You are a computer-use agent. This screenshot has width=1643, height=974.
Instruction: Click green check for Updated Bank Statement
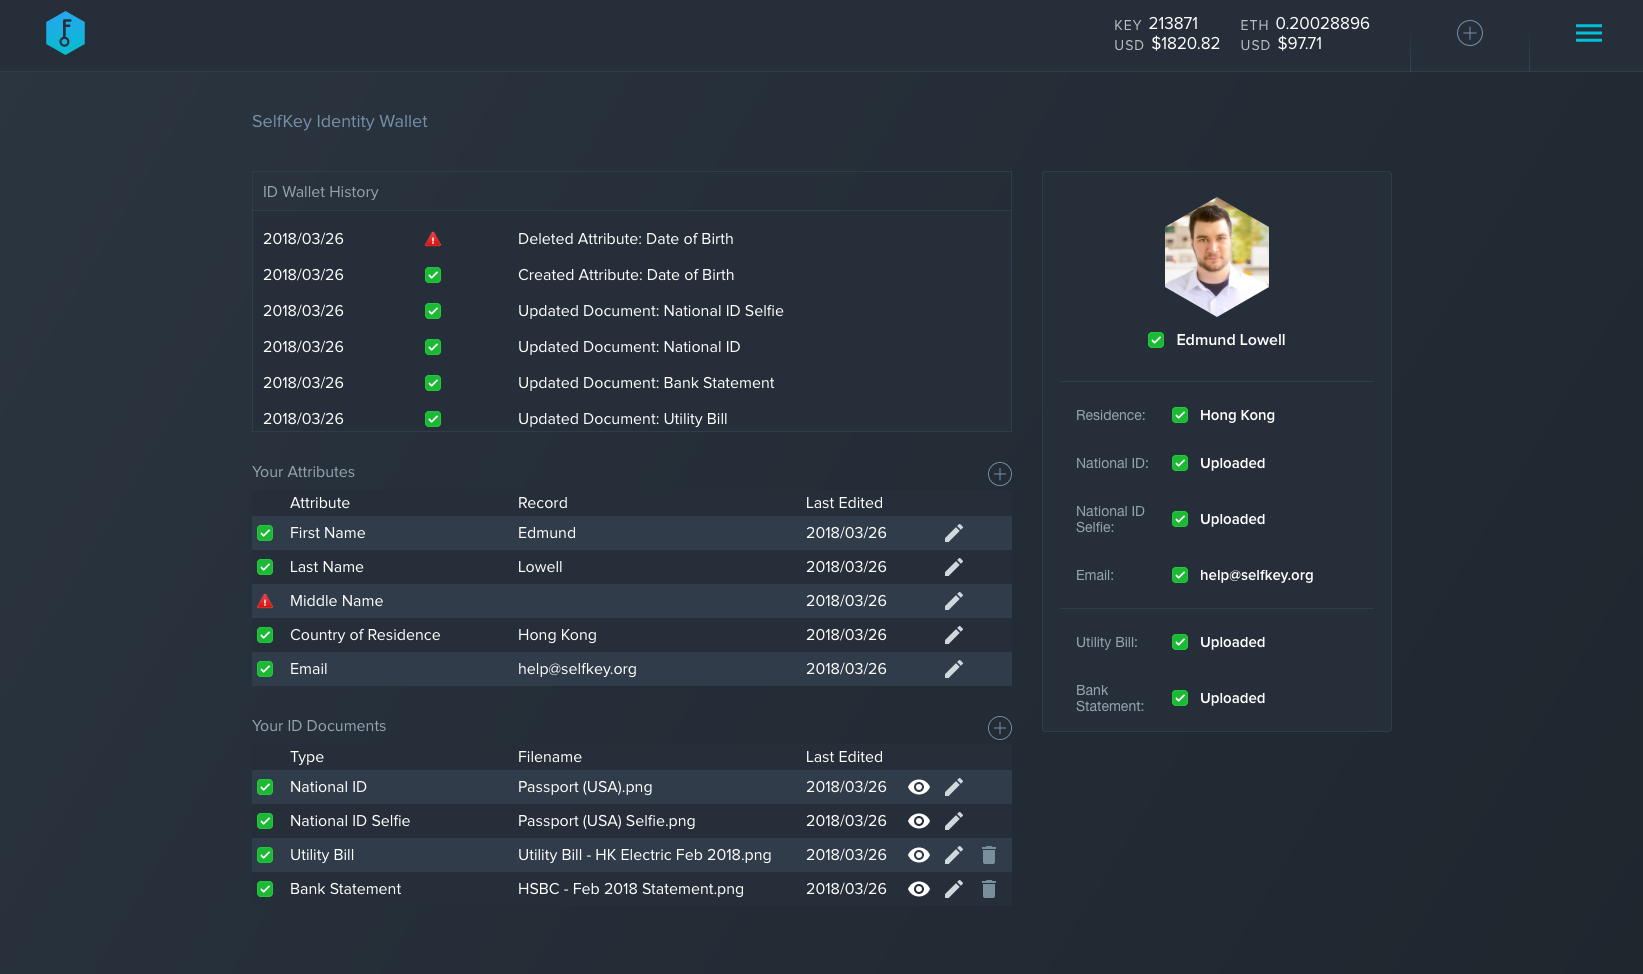pyautogui.click(x=433, y=383)
